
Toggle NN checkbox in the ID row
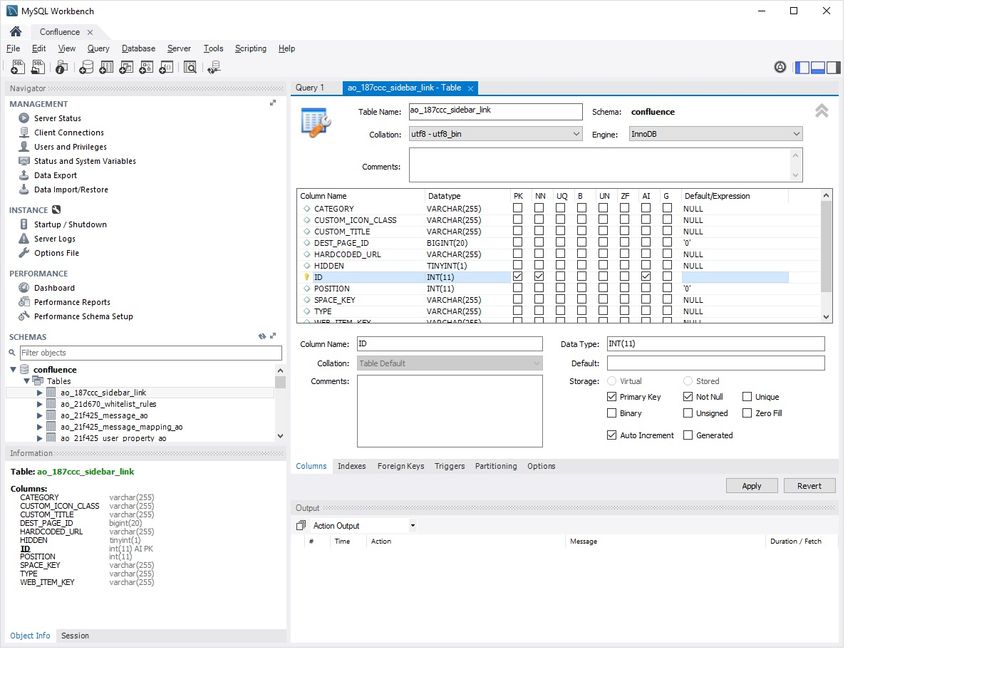coord(539,277)
